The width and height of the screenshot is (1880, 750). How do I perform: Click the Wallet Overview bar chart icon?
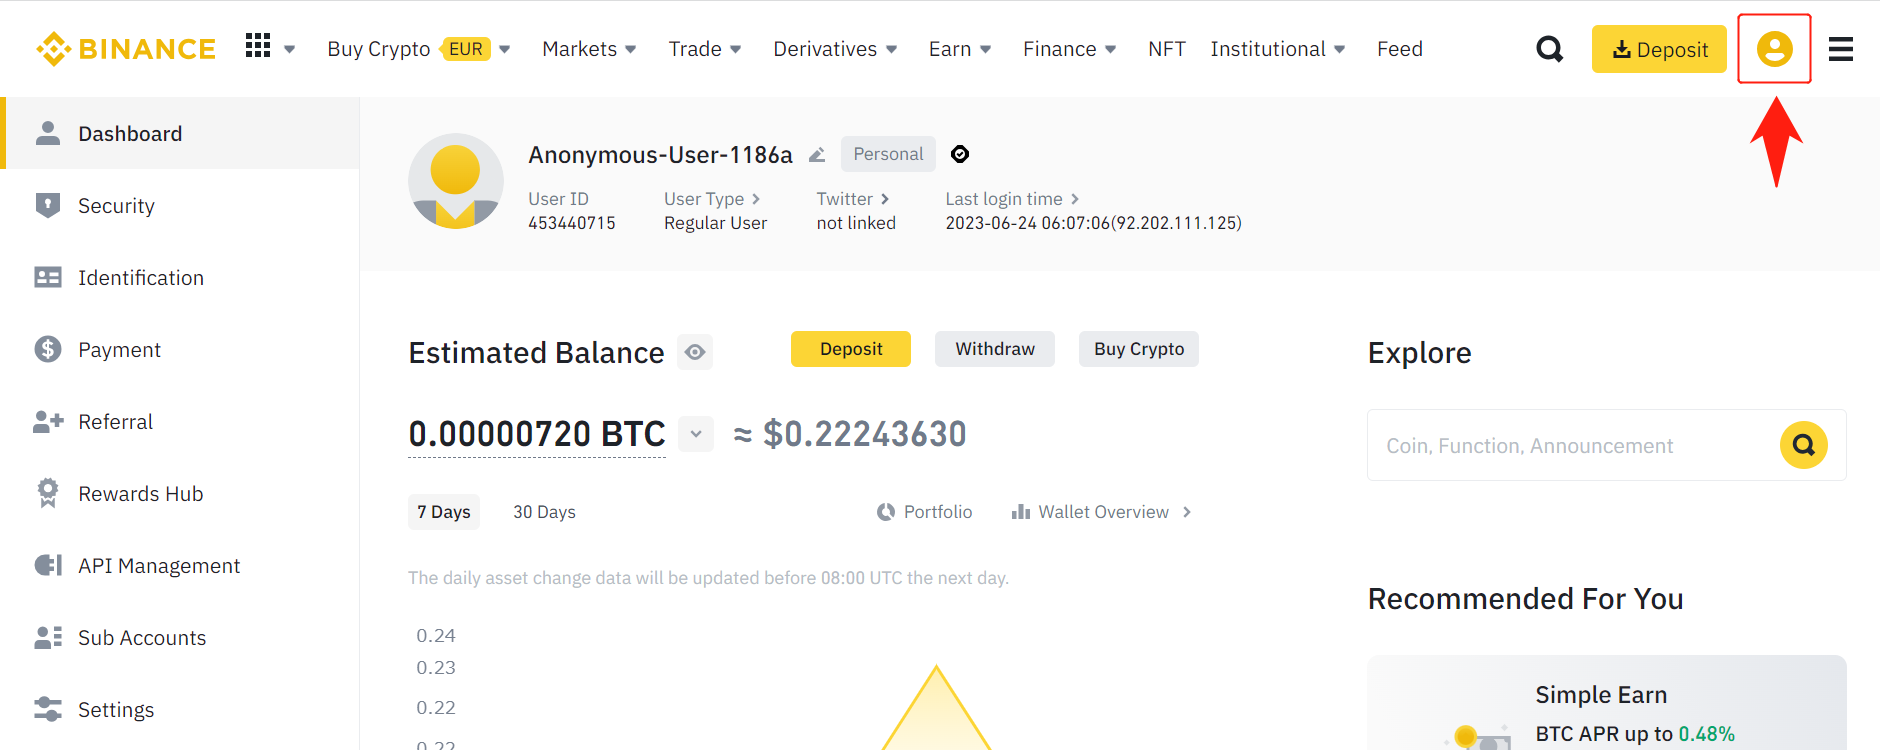pos(1020,512)
